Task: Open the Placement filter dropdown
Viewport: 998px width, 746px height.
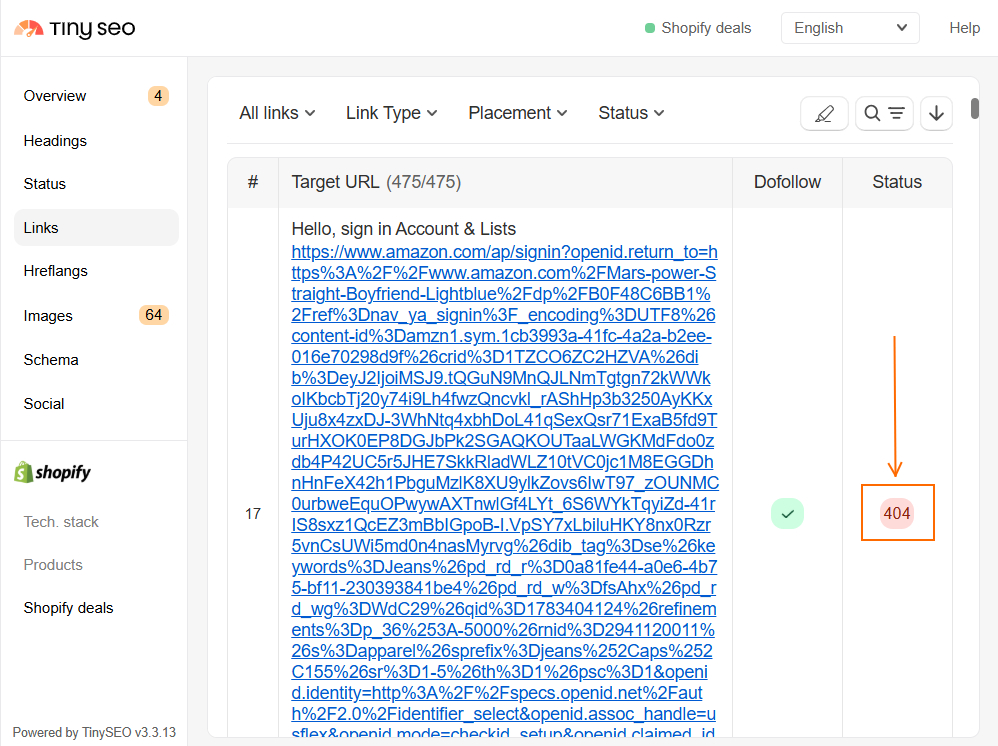Action: point(517,113)
